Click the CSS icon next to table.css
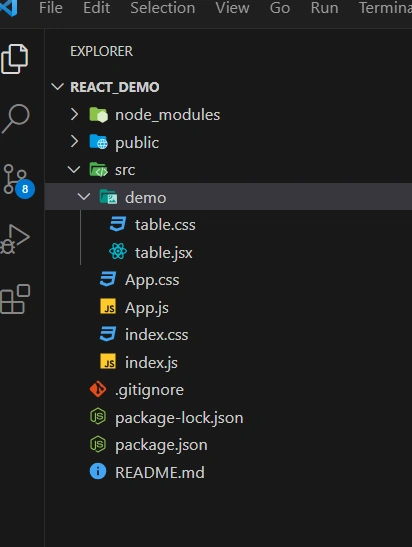 click(118, 224)
